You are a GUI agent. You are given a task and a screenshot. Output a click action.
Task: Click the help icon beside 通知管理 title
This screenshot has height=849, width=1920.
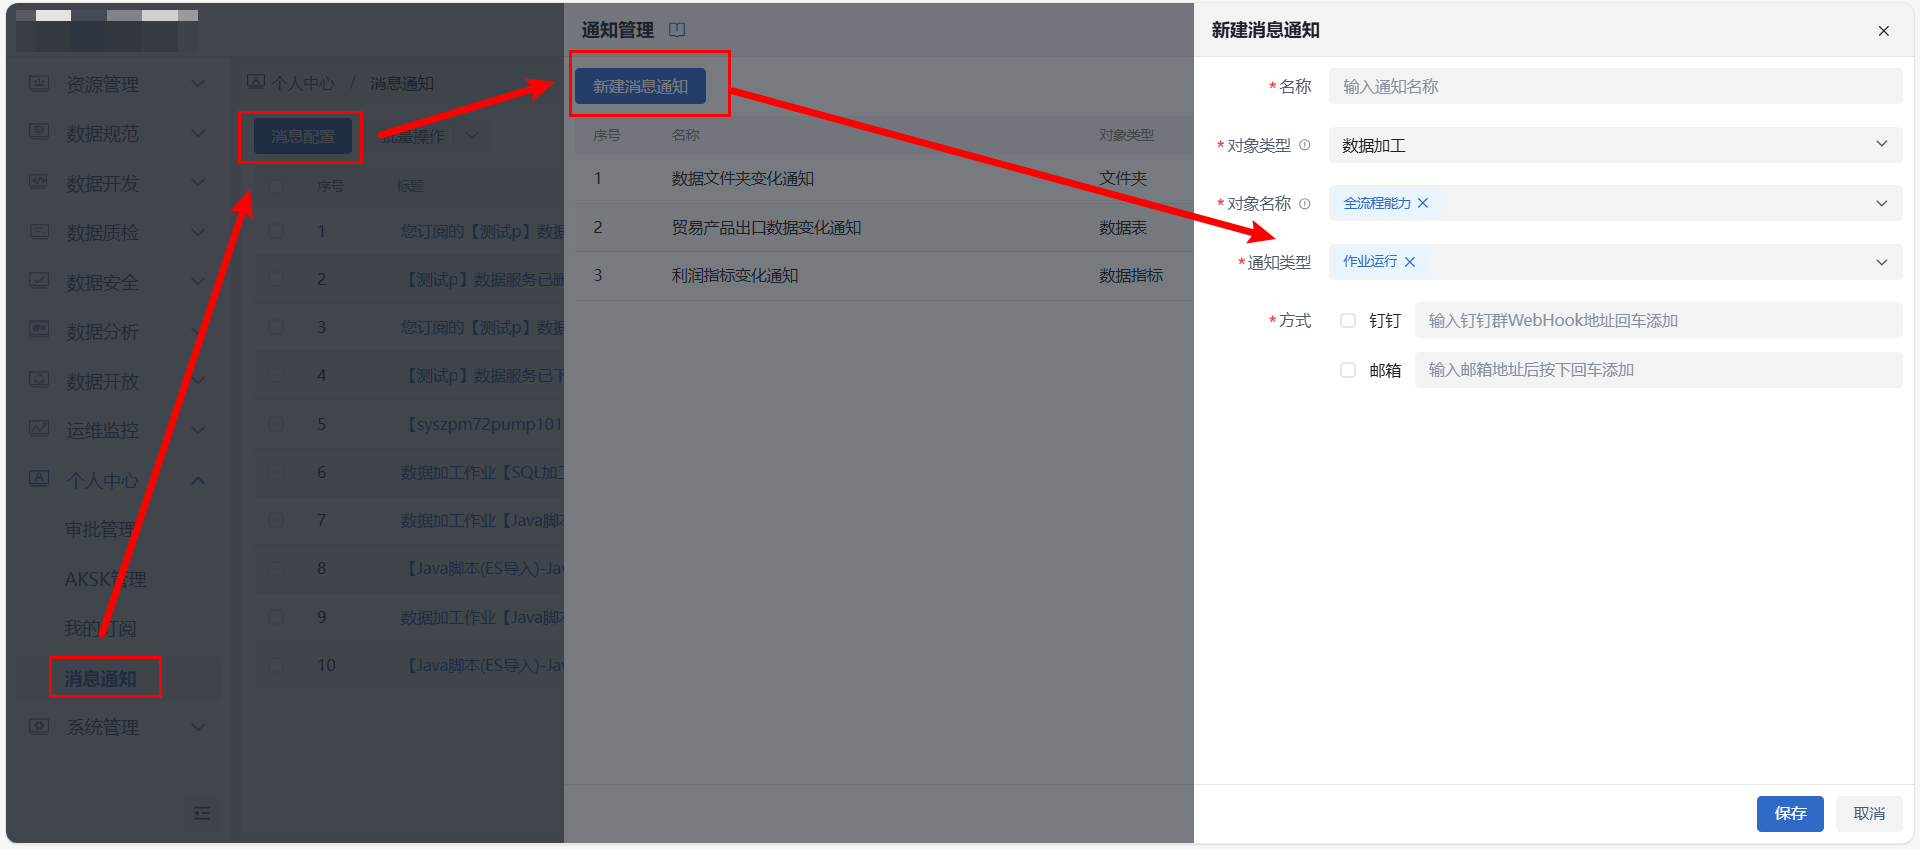click(x=677, y=30)
